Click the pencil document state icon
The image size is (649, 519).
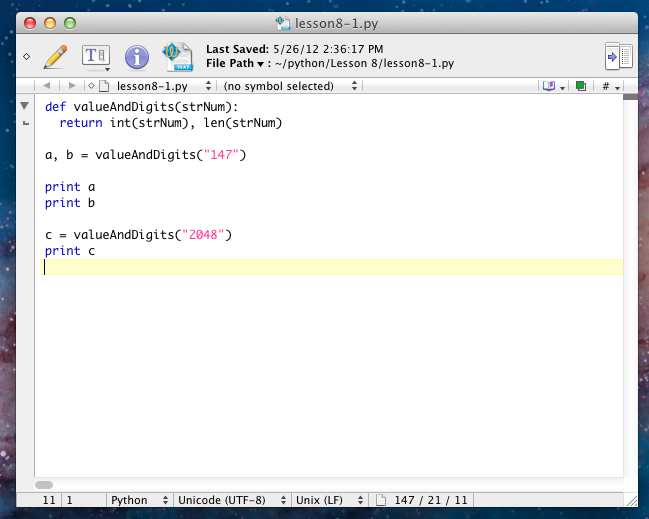tap(55, 57)
